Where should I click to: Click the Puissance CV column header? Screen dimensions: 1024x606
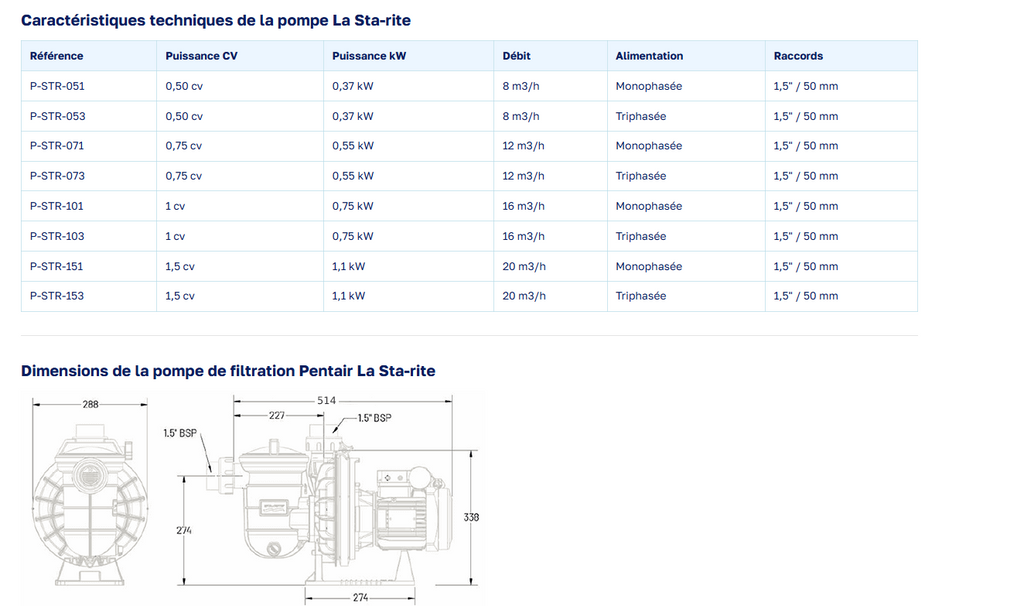[240, 56]
